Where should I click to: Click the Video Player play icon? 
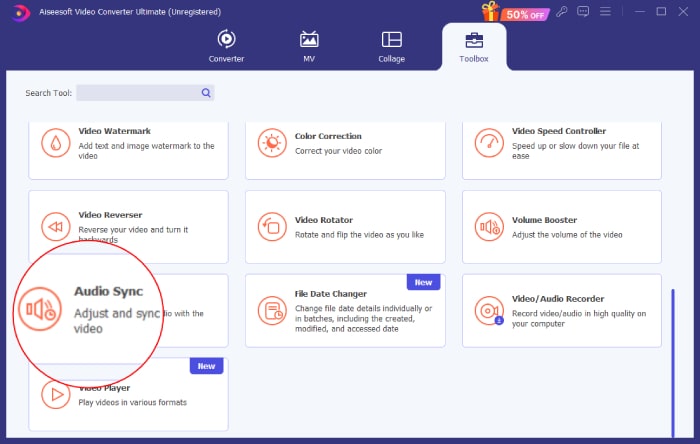tap(56, 394)
